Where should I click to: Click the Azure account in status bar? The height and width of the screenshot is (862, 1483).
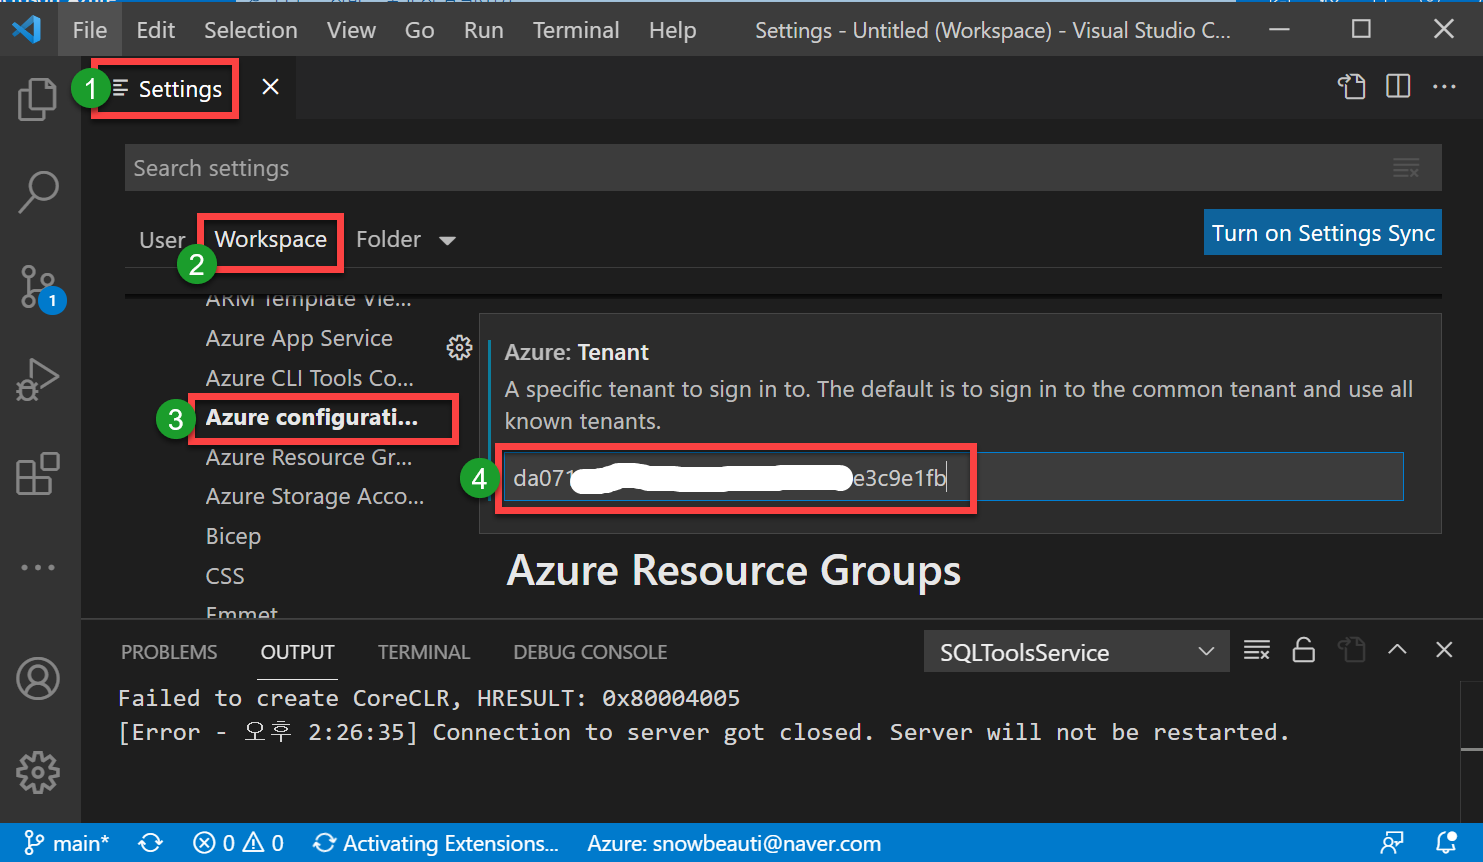(734, 843)
